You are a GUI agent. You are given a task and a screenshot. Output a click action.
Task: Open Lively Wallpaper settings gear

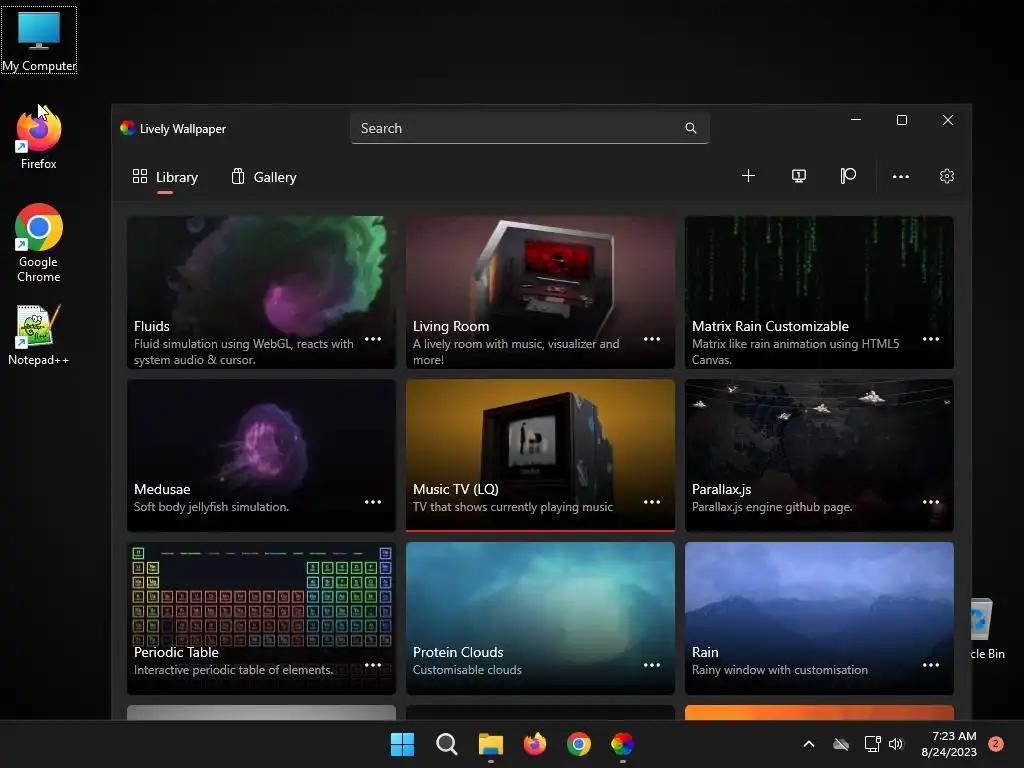[947, 176]
